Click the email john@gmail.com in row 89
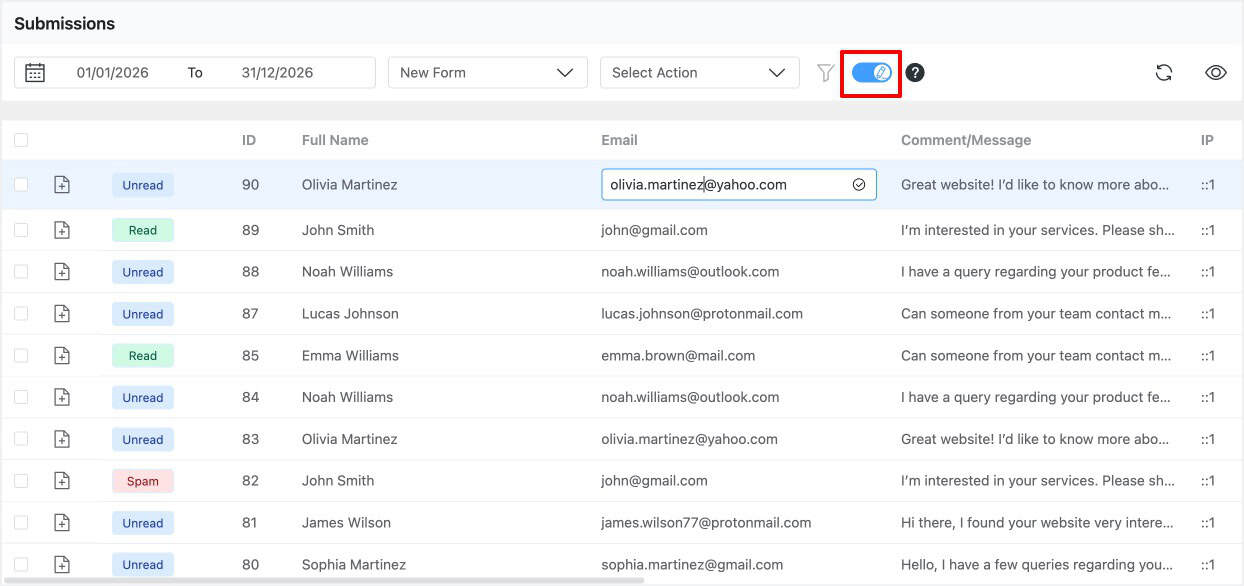 coord(654,230)
